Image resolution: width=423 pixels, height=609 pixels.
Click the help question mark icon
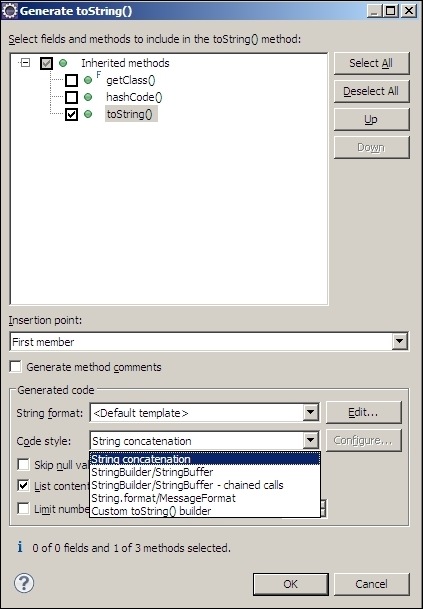[24, 583]
